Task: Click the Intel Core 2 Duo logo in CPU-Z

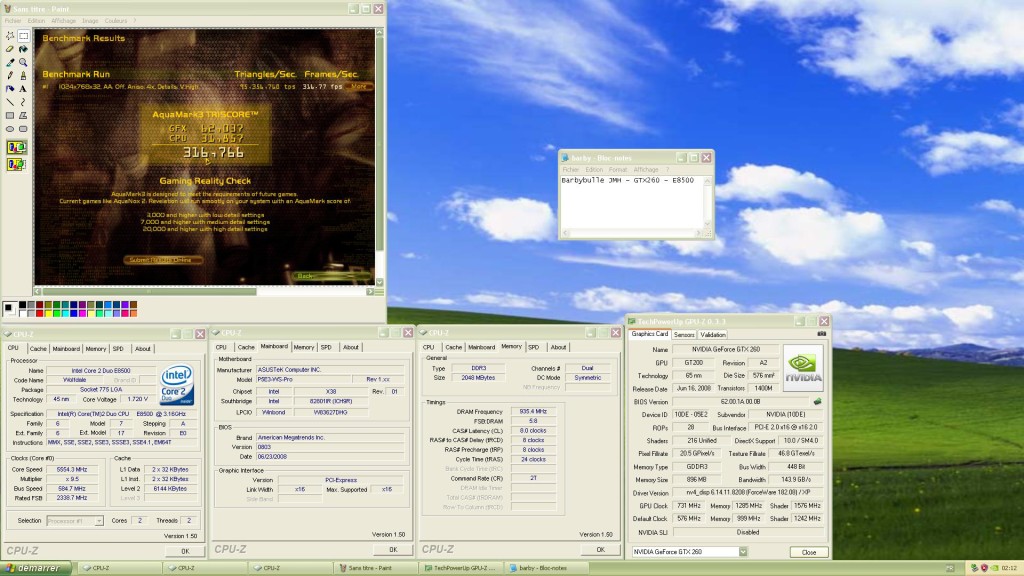Action: 177,384
